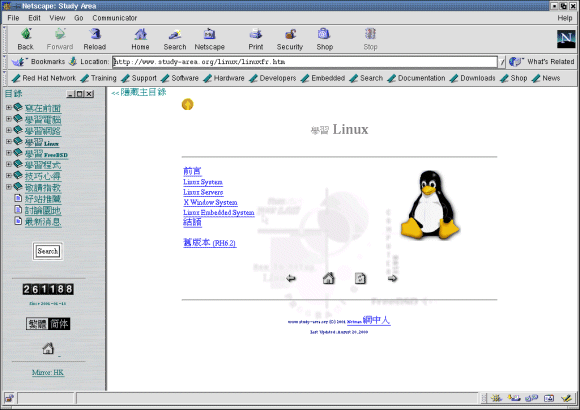Expand the 學習 Linux tree node
This screenshot has height=410, width=580.
click(9, 141)
